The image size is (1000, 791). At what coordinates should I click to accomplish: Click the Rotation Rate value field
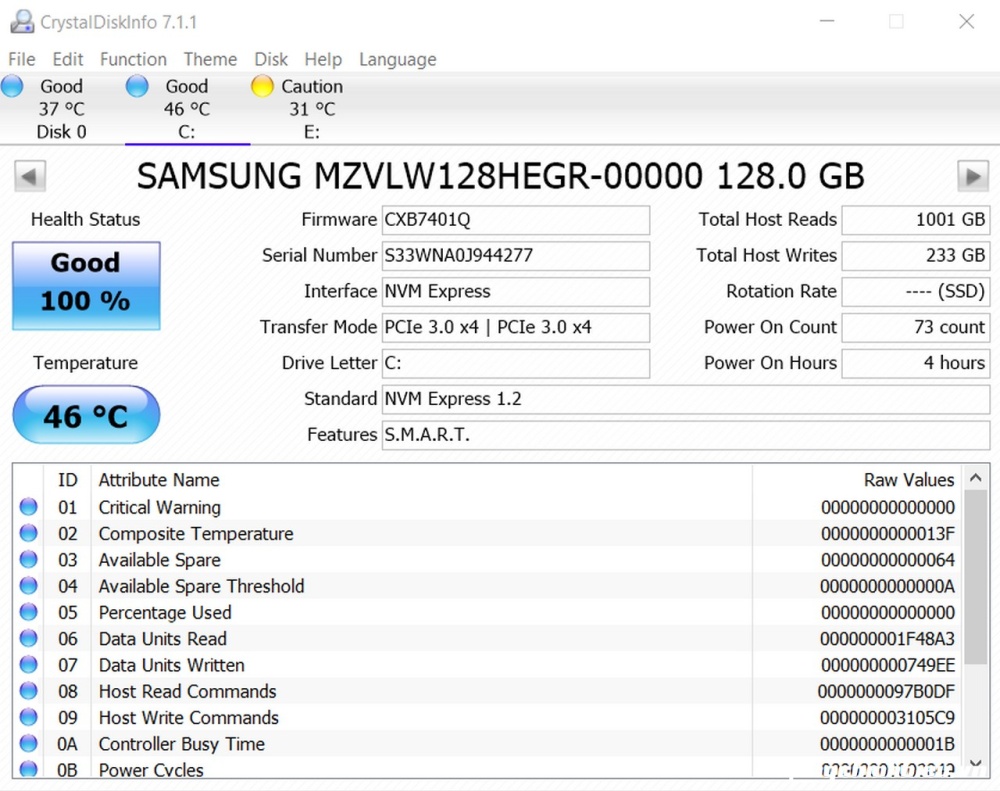[916, 292]
